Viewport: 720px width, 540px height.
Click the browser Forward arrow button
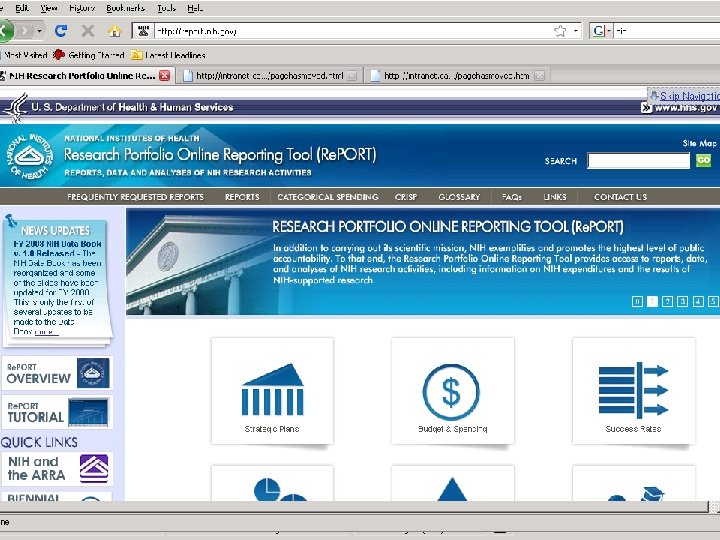(25, 31)
